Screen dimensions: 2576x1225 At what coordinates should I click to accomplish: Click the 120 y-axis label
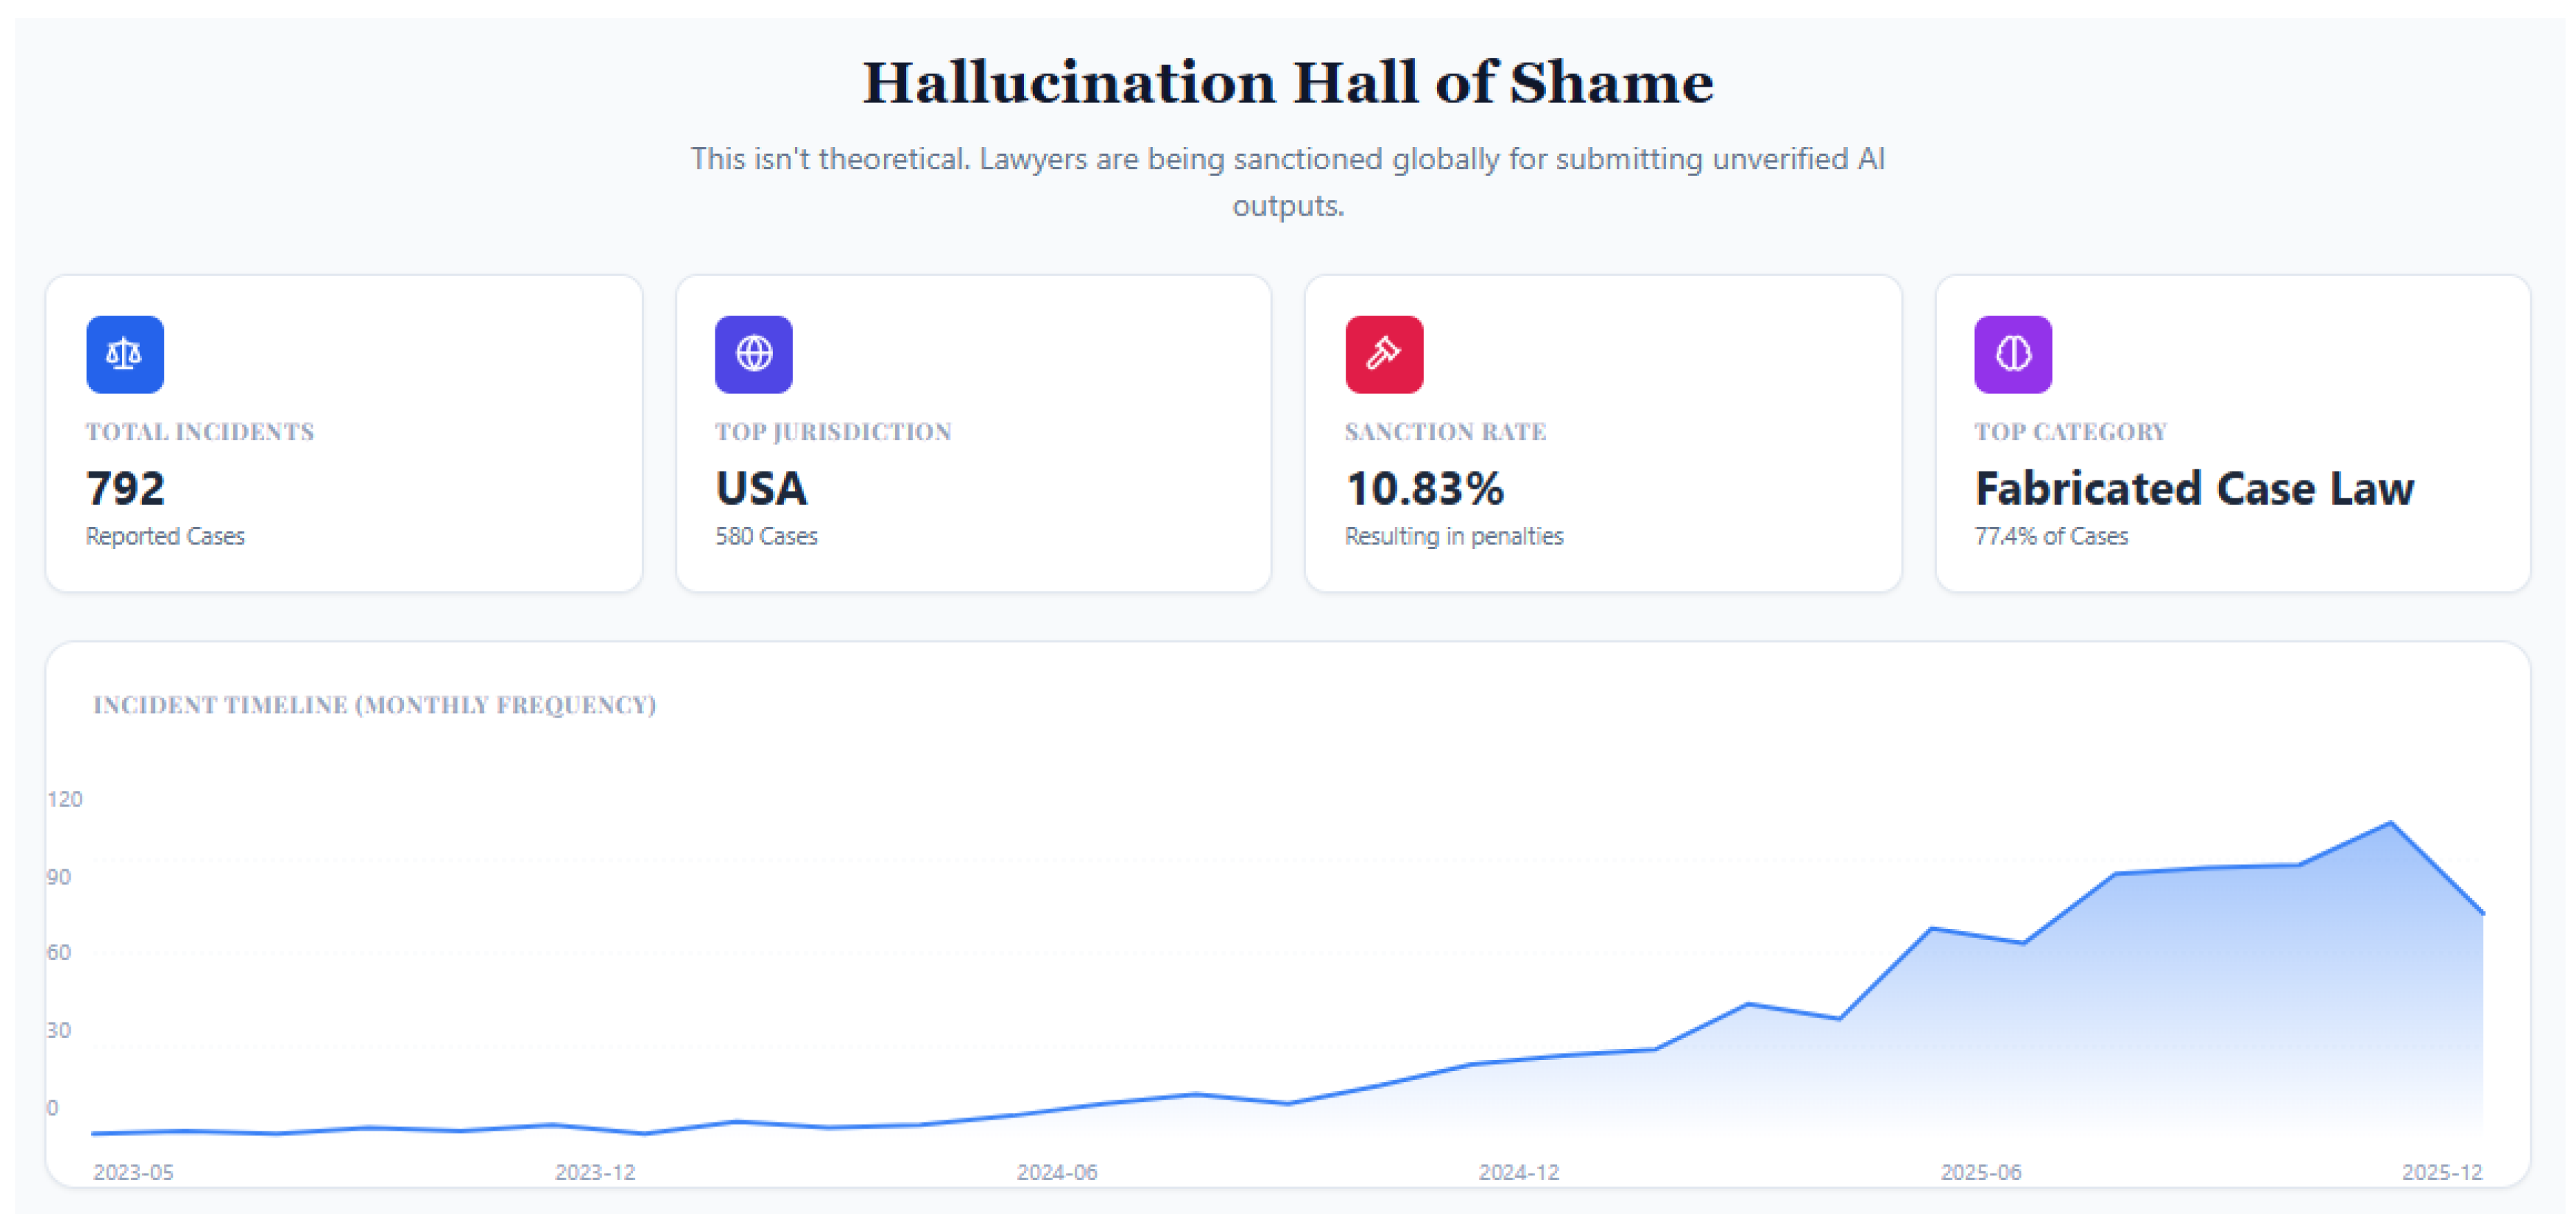[x=65, y=799]
